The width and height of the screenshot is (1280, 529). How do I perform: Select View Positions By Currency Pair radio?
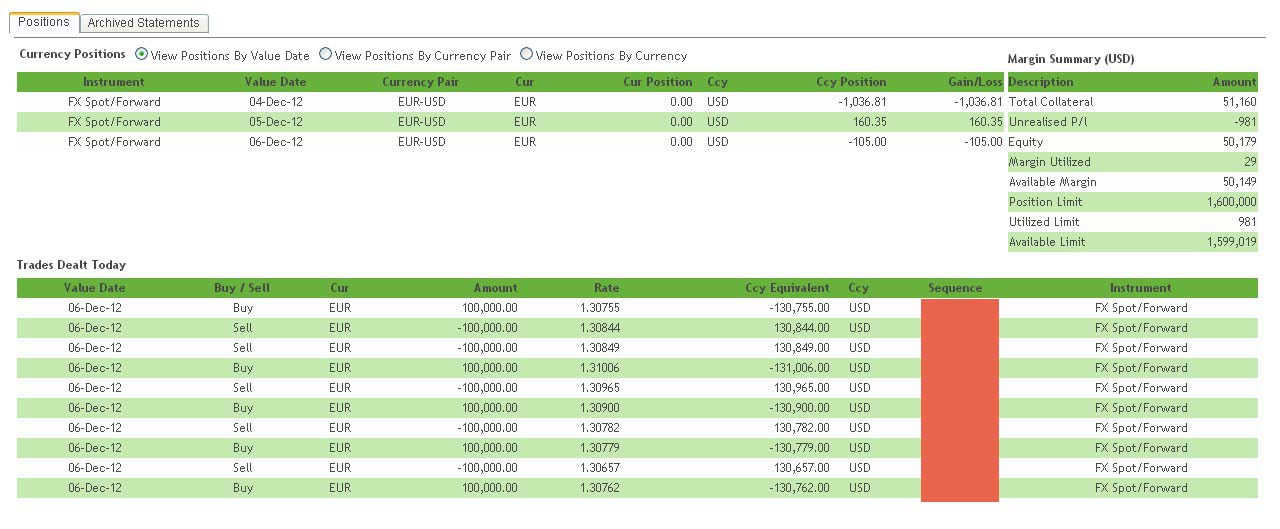[325, 55]
